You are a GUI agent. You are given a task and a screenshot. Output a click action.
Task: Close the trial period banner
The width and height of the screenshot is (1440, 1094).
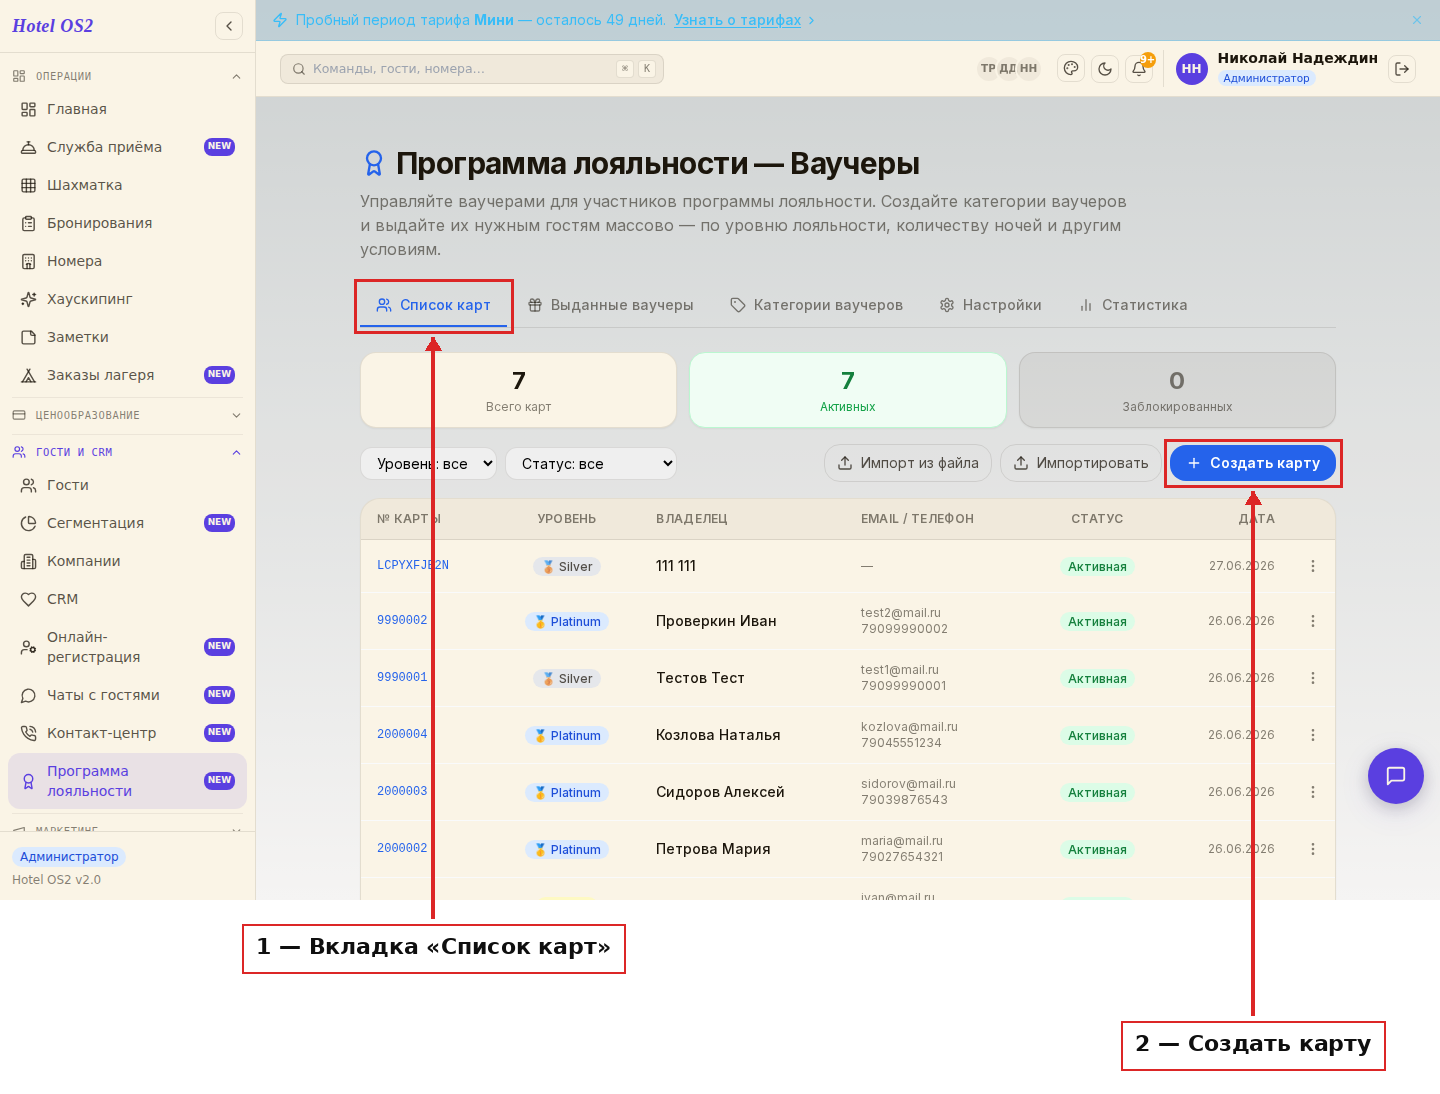1417,20
